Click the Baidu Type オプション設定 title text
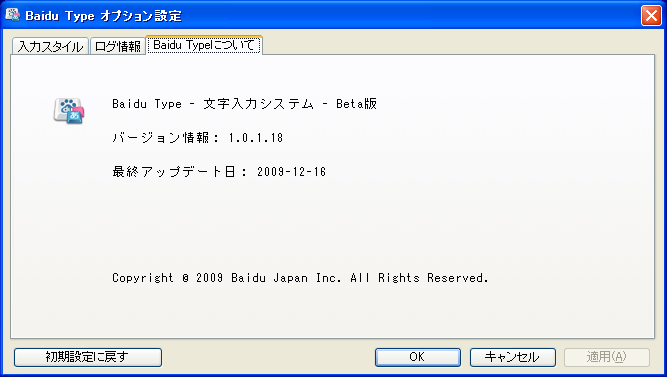This screenshot has width=667, height=377. pos(103,16)
